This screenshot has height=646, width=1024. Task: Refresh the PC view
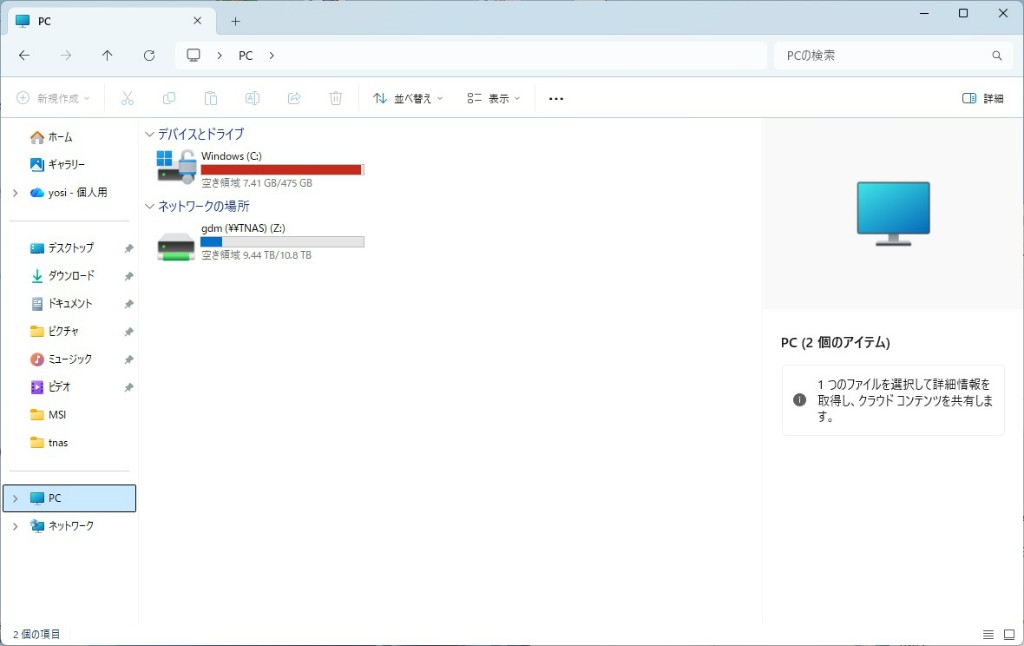pos(149,56)
